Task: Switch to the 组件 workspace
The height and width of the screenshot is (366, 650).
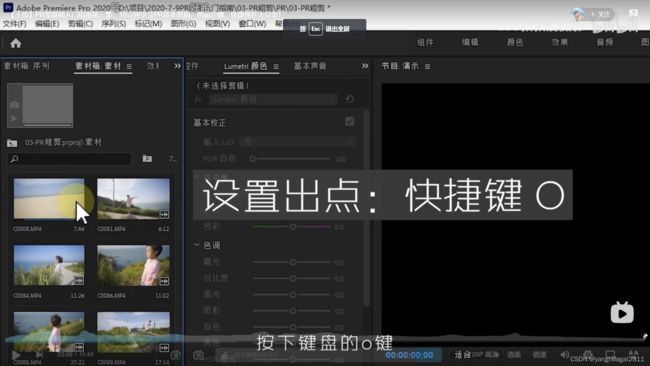Action: [425, 42]
